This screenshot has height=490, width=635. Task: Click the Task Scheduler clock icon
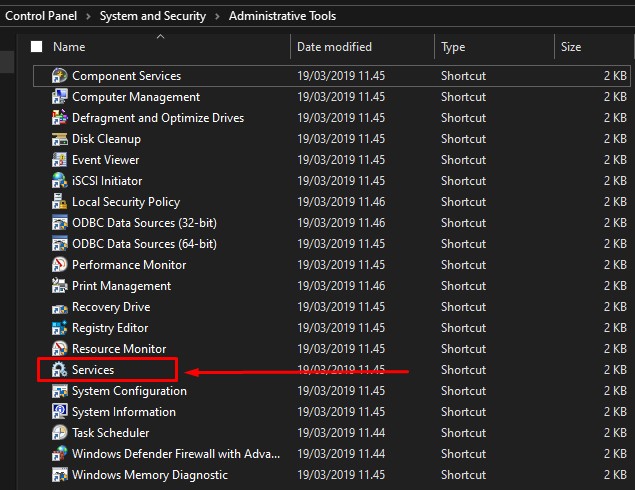coord(60,433)
